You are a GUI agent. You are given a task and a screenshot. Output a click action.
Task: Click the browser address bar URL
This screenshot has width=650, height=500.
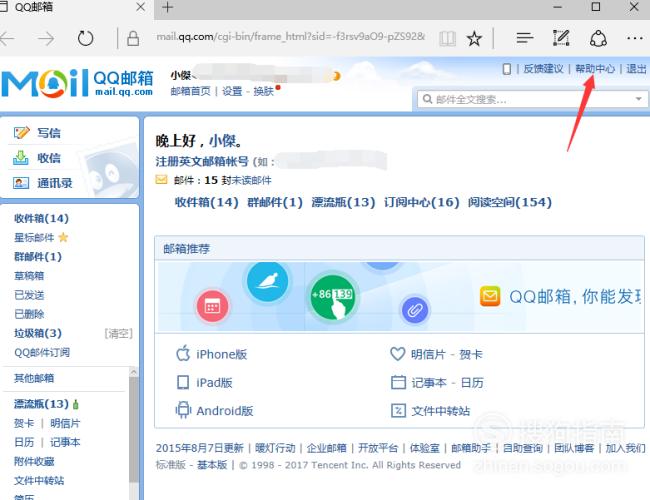(290, 37)
